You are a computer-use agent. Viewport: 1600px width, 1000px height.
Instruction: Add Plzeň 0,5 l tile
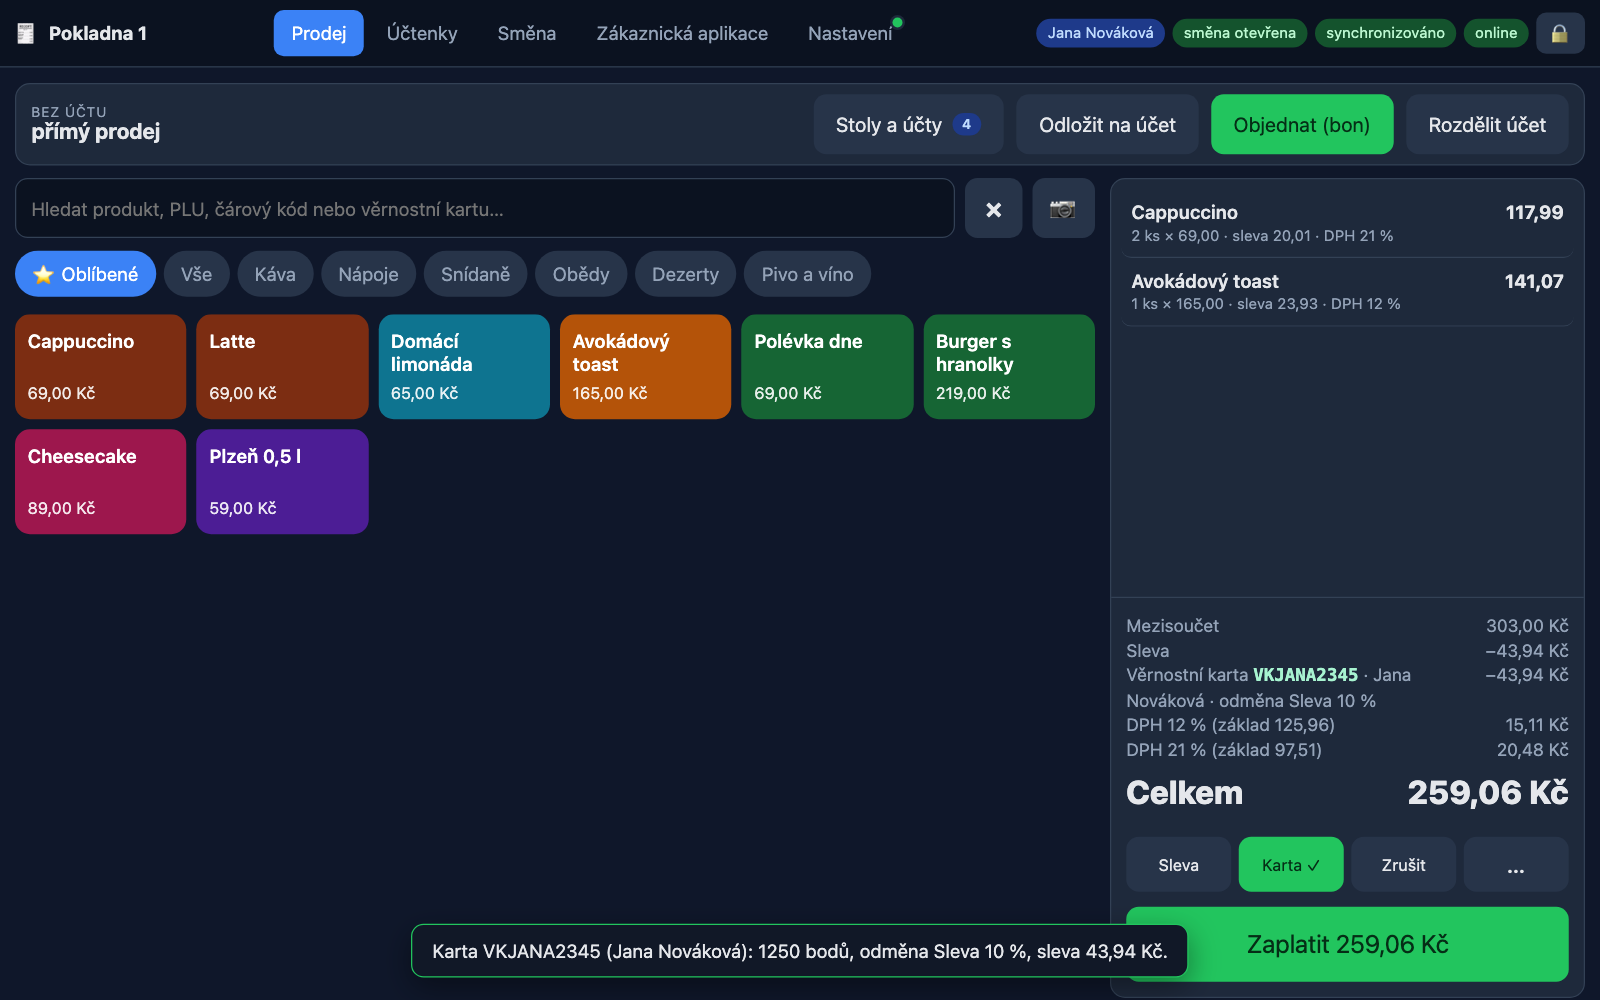(282, 482)
